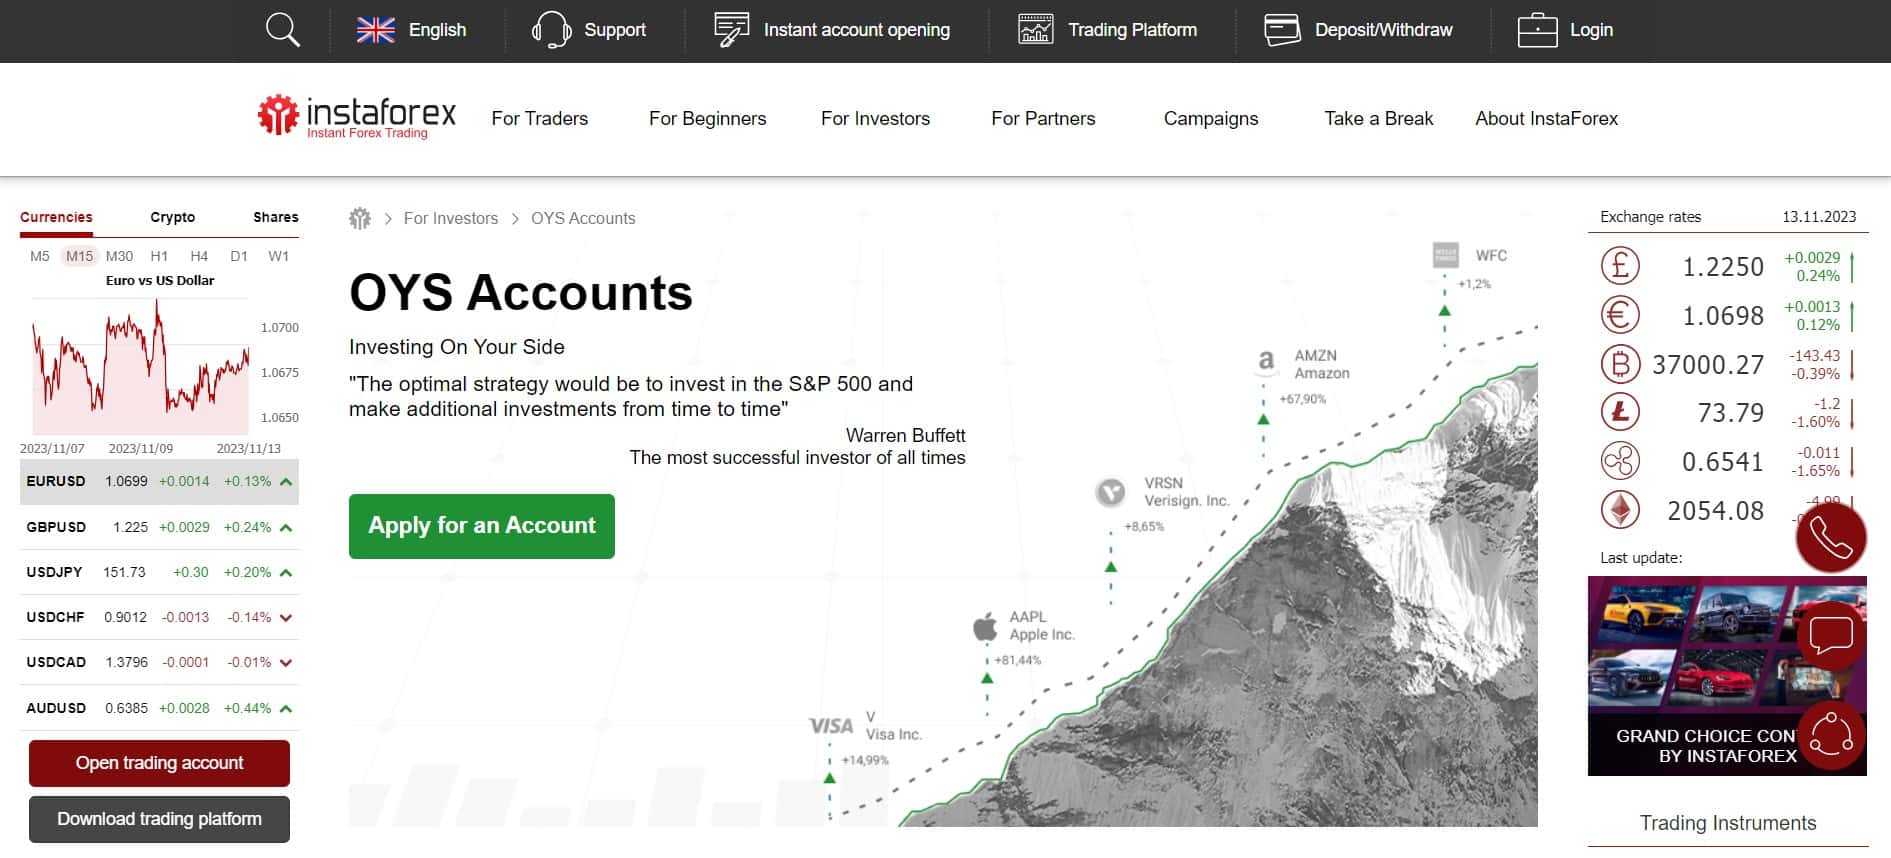Switch chart timeframe to H1
Image resolution: width=1891 pixels, height=858 pixels.
(159, 256)
